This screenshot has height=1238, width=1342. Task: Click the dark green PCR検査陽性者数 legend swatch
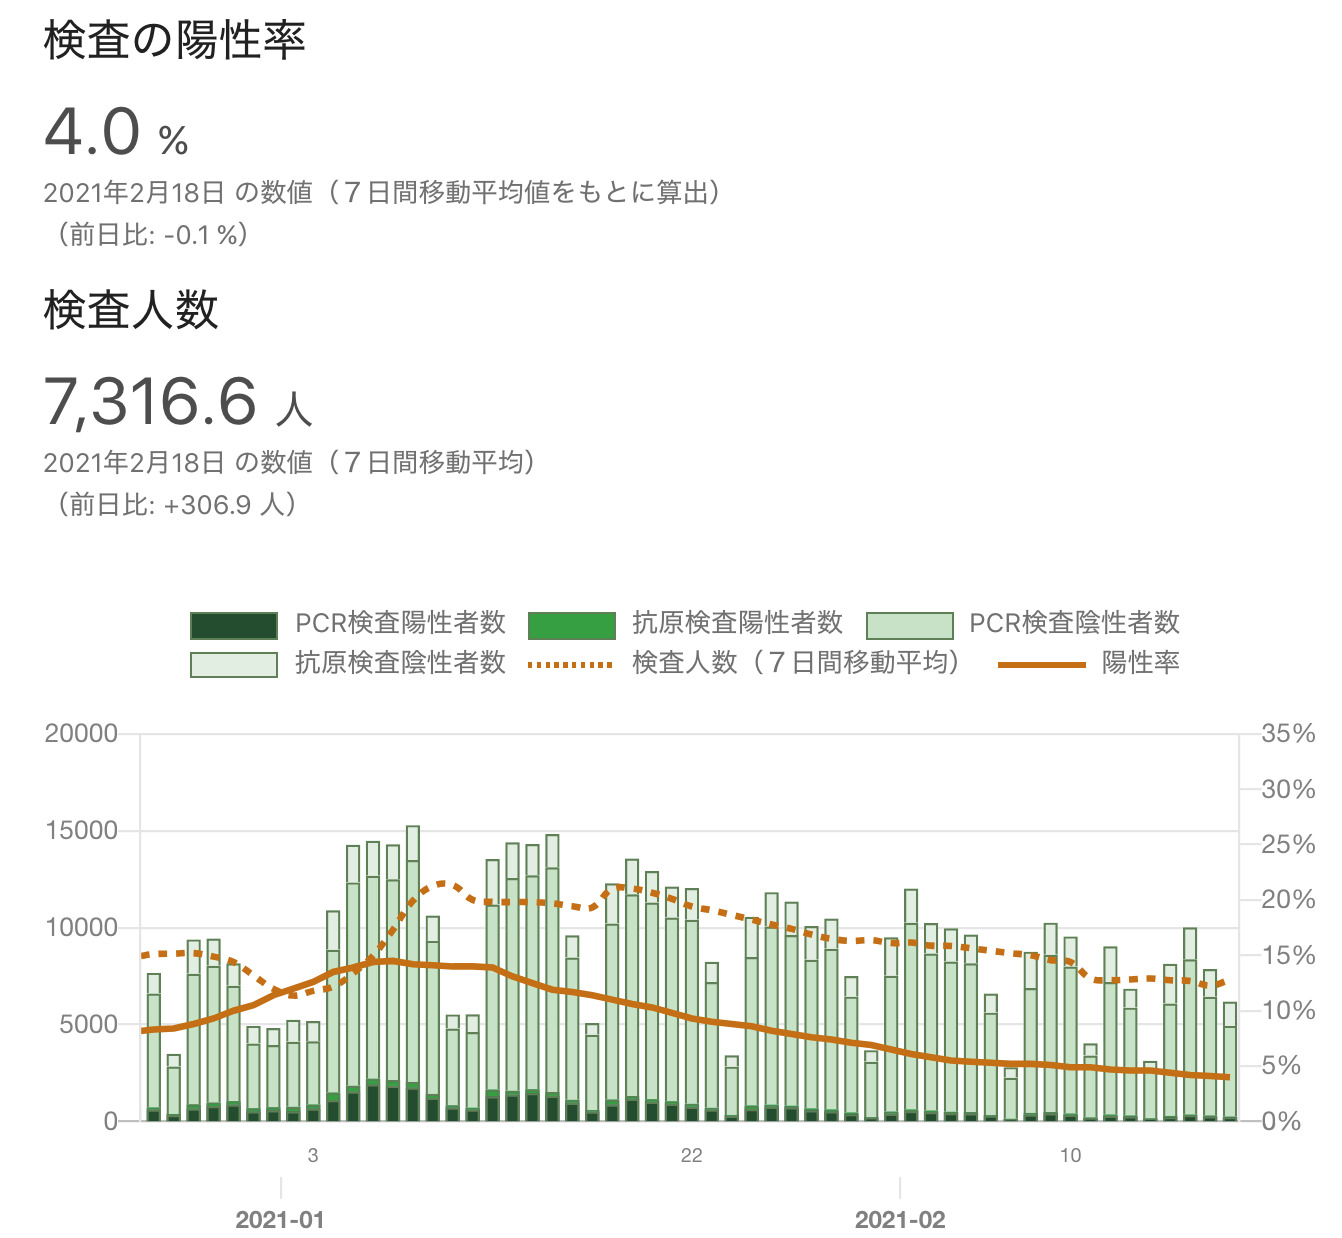233,625
